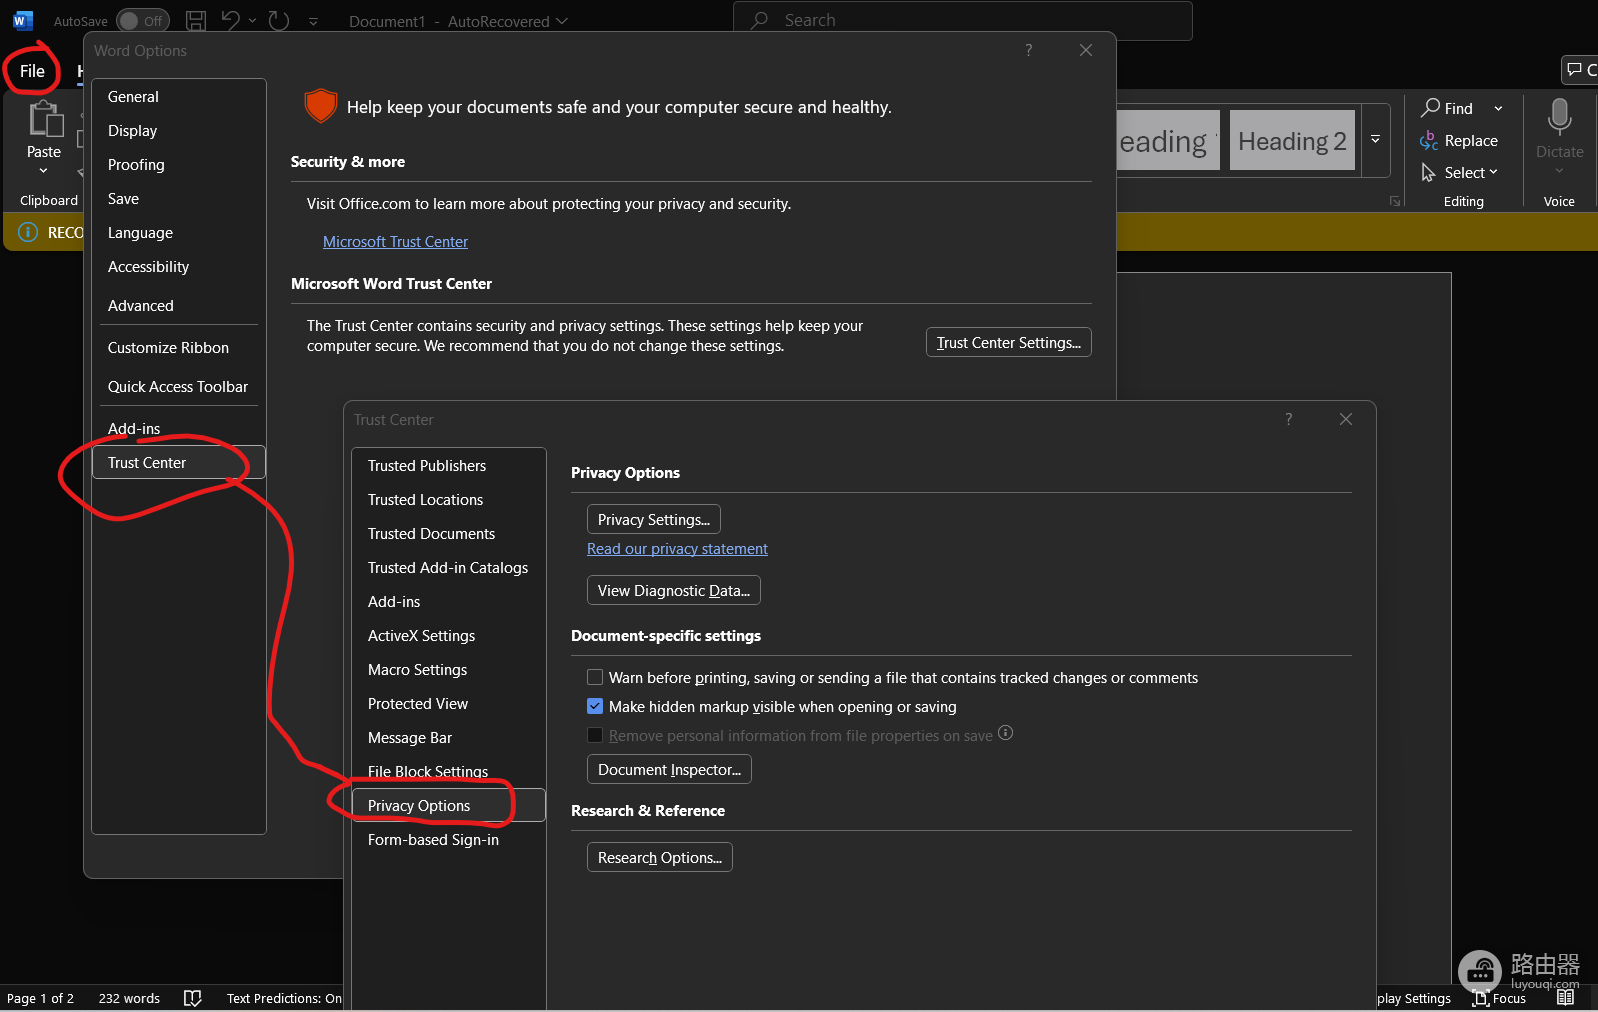Click View Diagnostic Data button
This screenshot has width=1598, height=1012.
pos(674,591)
